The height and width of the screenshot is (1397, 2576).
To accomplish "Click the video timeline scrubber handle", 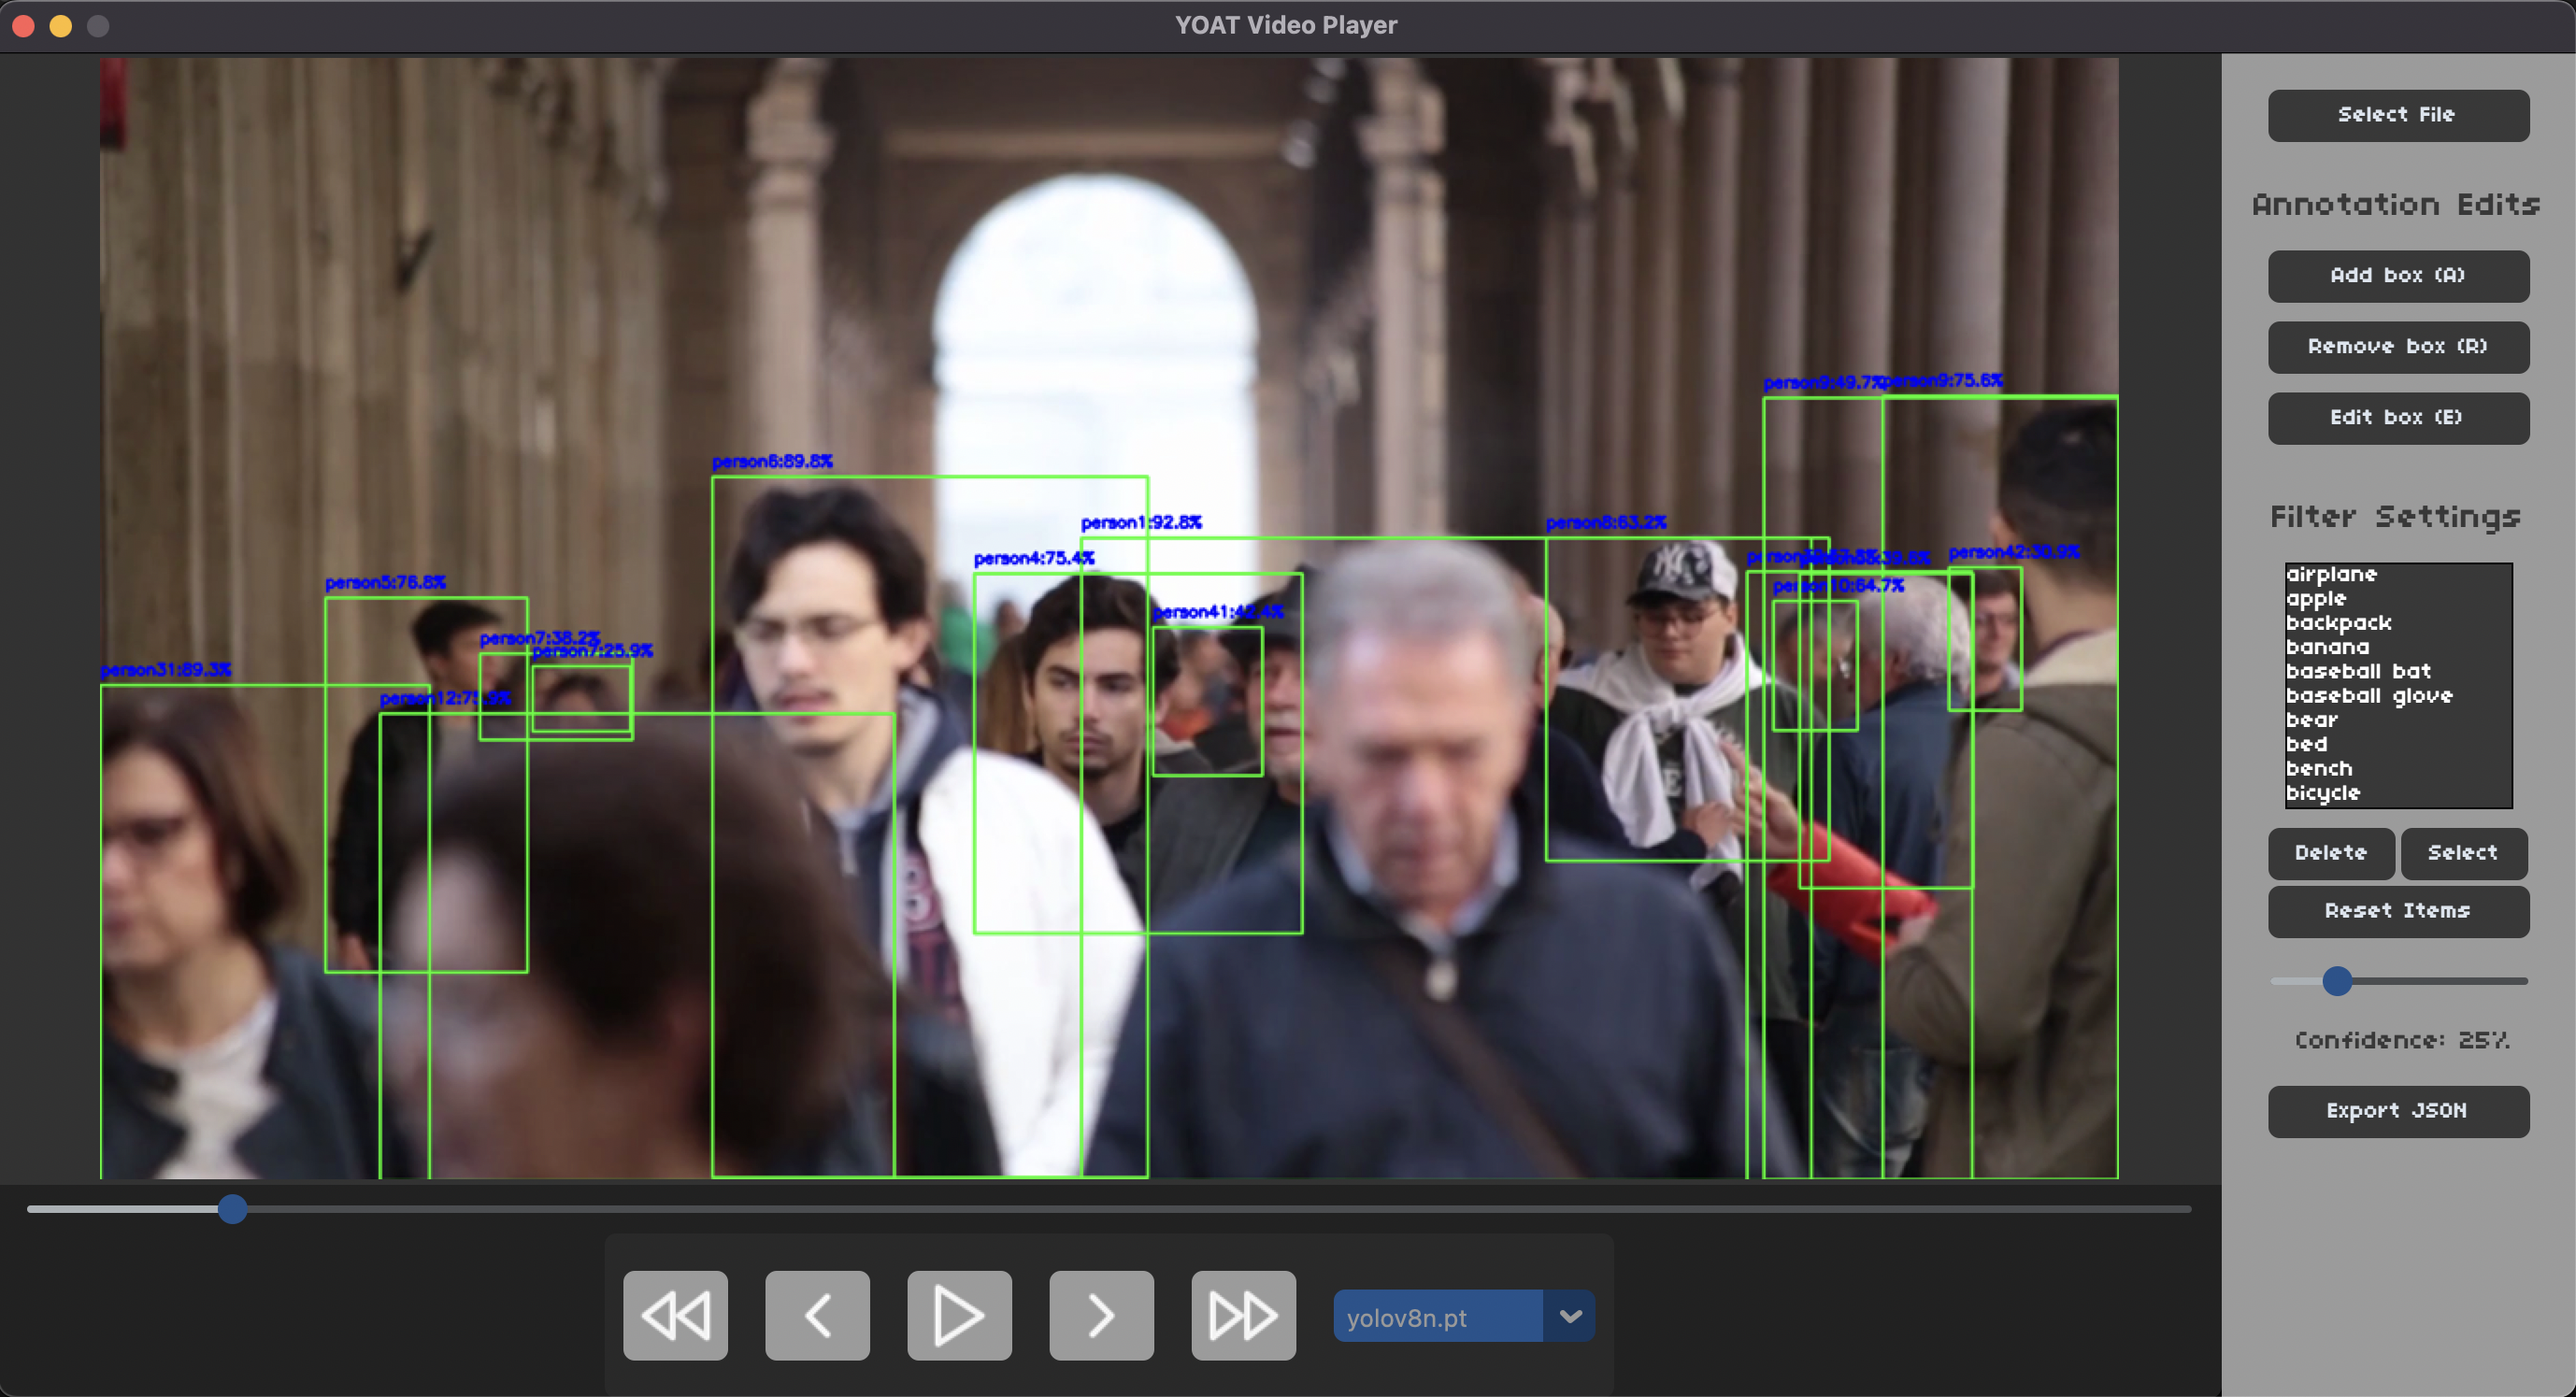I will pyautogui.click(x=232, y=1209).
